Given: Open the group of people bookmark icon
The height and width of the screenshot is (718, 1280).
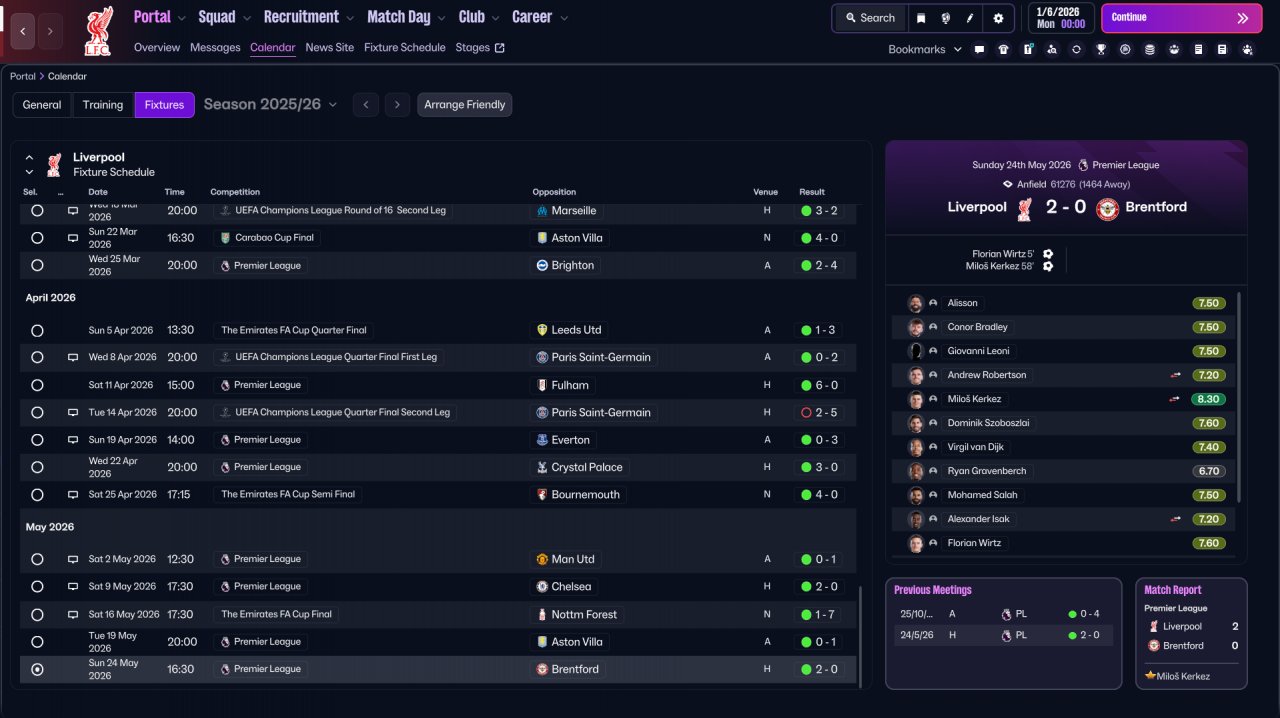Looking at the screenshot, I should (1173, 49).
